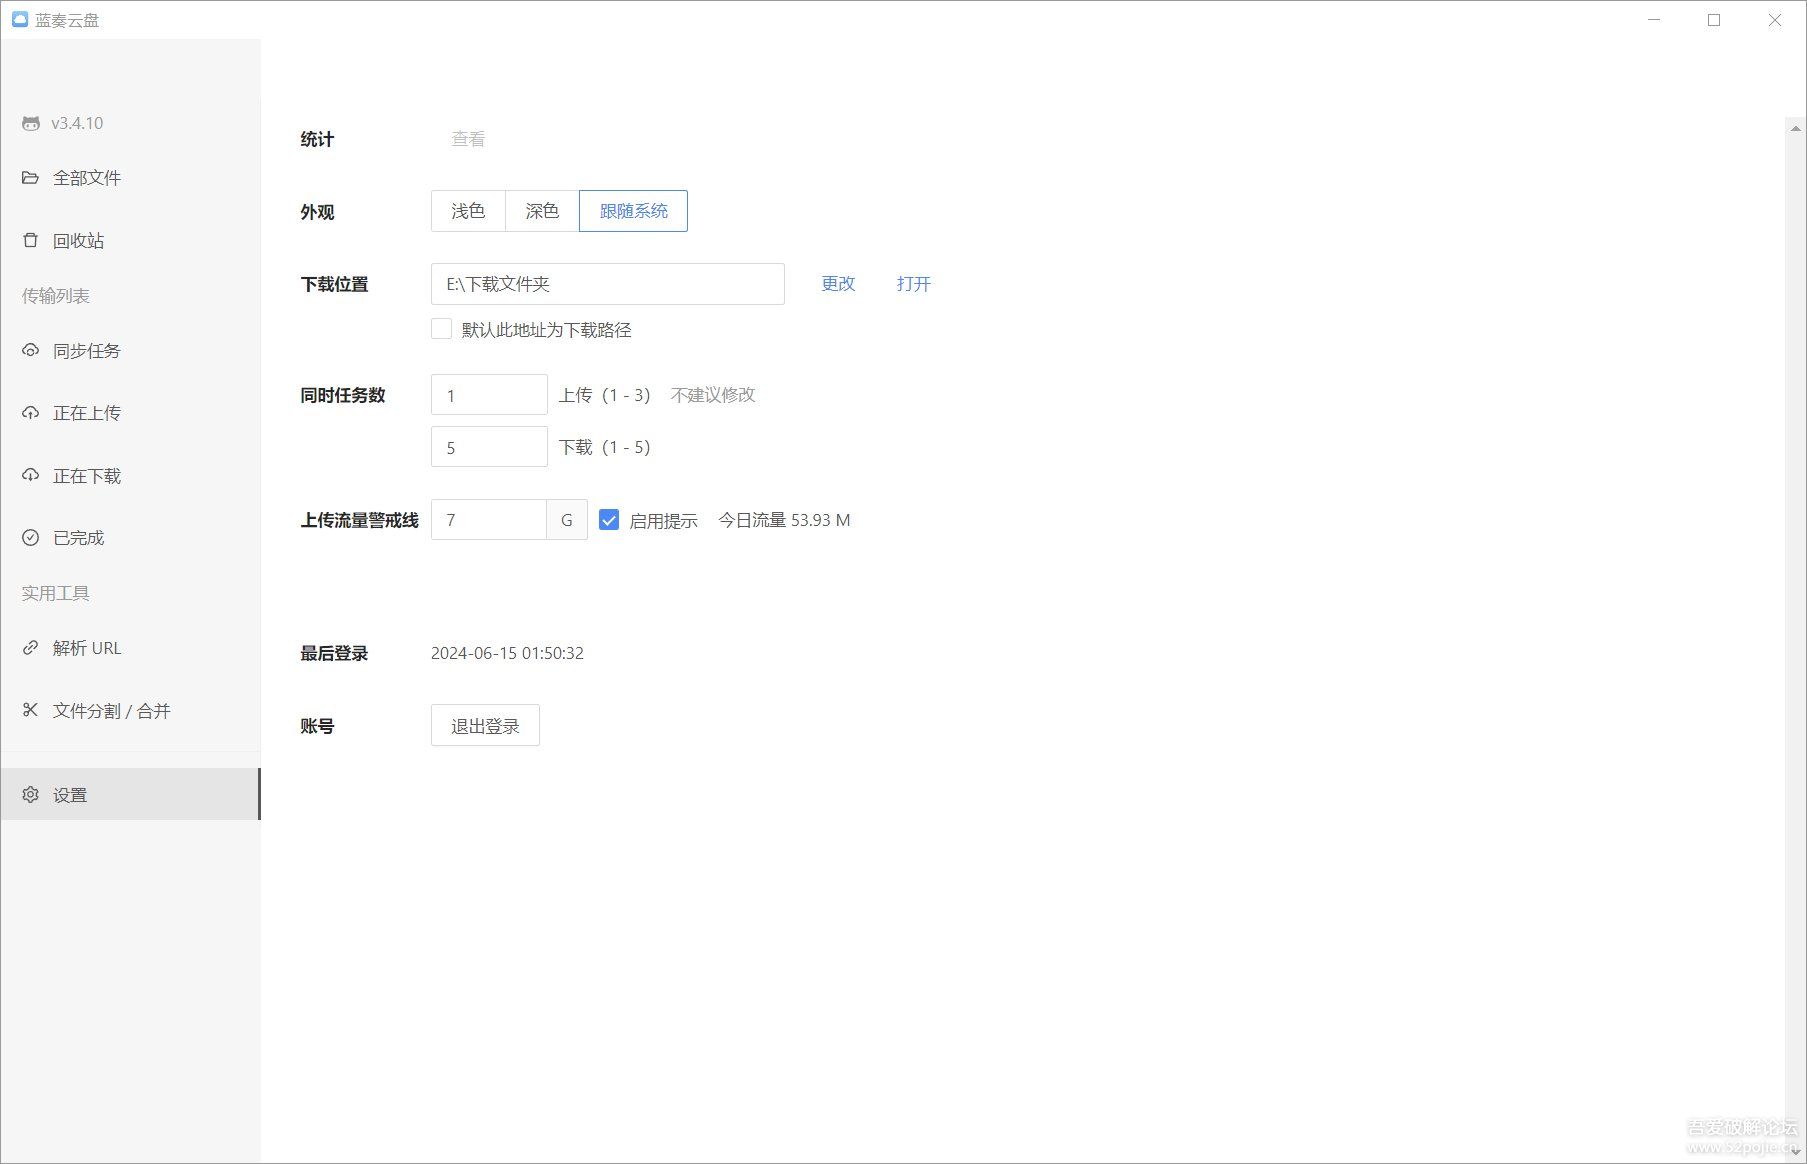This screenshot has width=1807, height=1164.
Task: Click the 不建议修改 hint text
Action: tap(713, 395)
